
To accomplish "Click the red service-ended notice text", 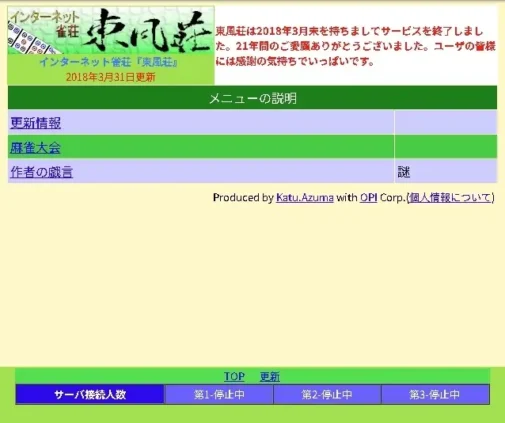I will click(x=355, y=46).
